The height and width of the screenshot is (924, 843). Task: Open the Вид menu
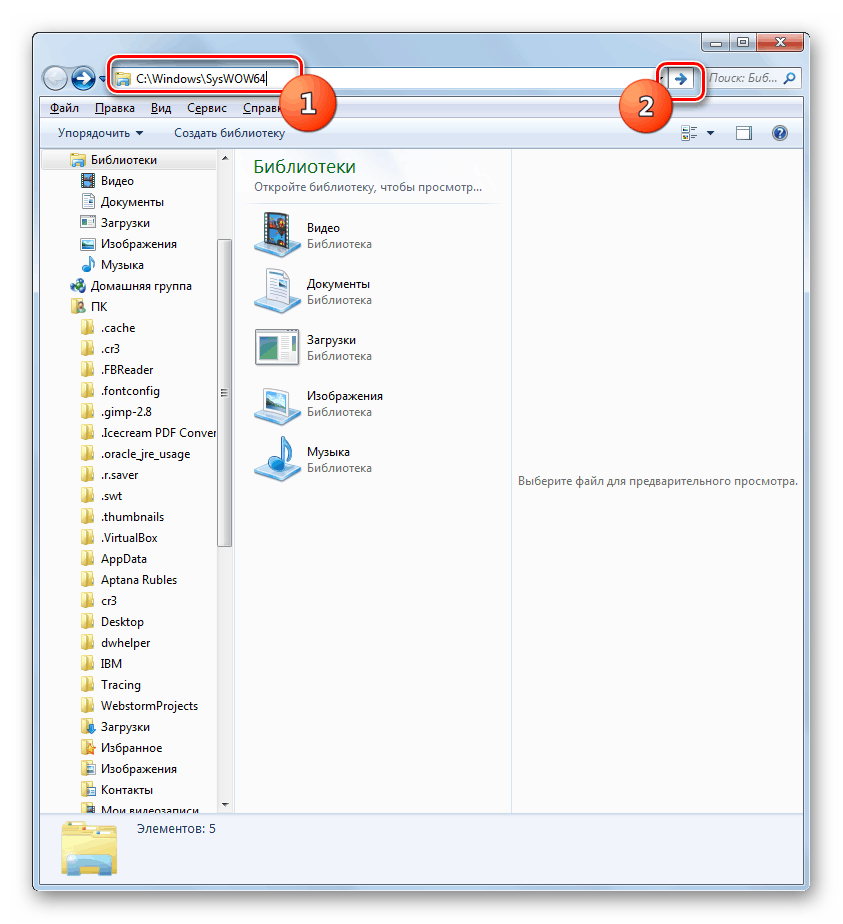click(x=161, y=108)
